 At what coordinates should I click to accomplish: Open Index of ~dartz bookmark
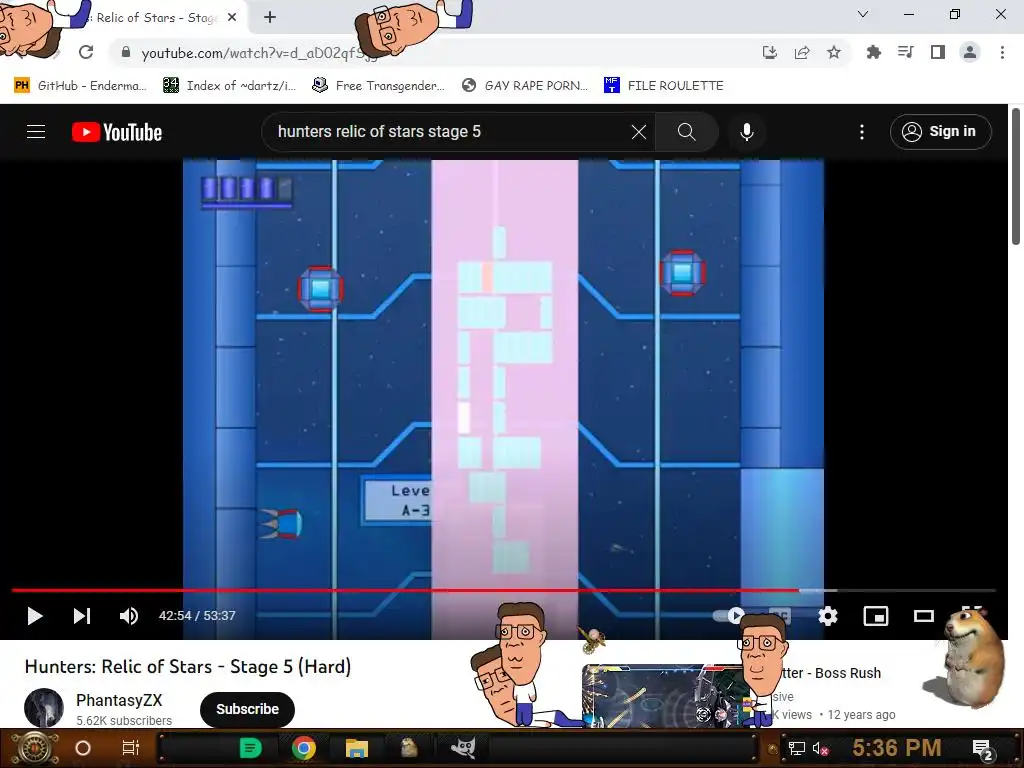230,86
